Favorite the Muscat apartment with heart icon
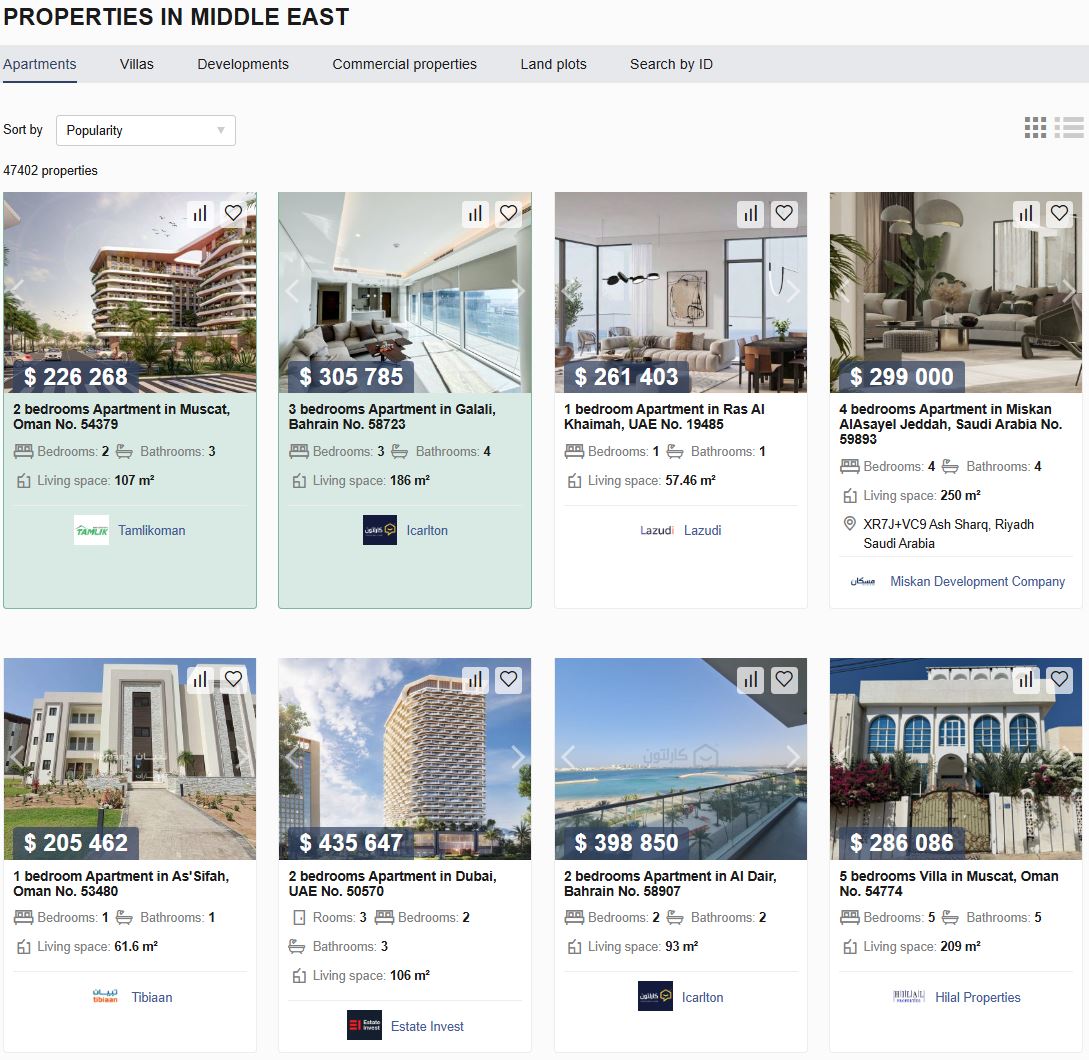The height and width of the screenshot is (1060, 1089). (x=233, y=213)
